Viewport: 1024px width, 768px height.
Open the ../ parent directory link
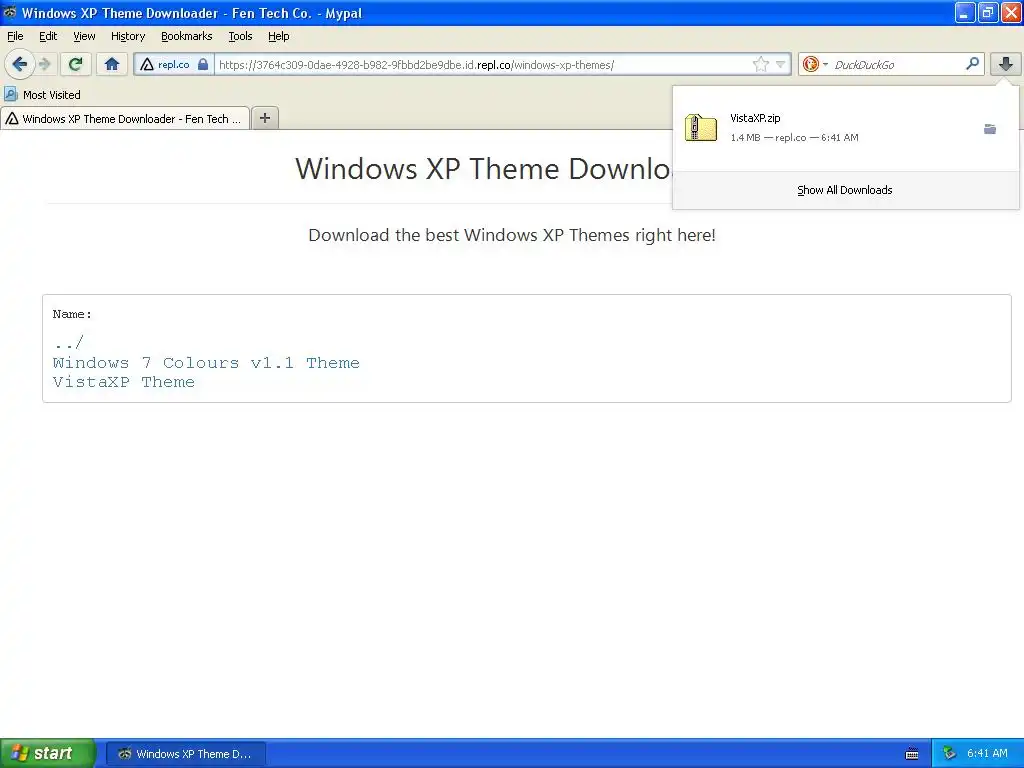[x=68, y=342]
